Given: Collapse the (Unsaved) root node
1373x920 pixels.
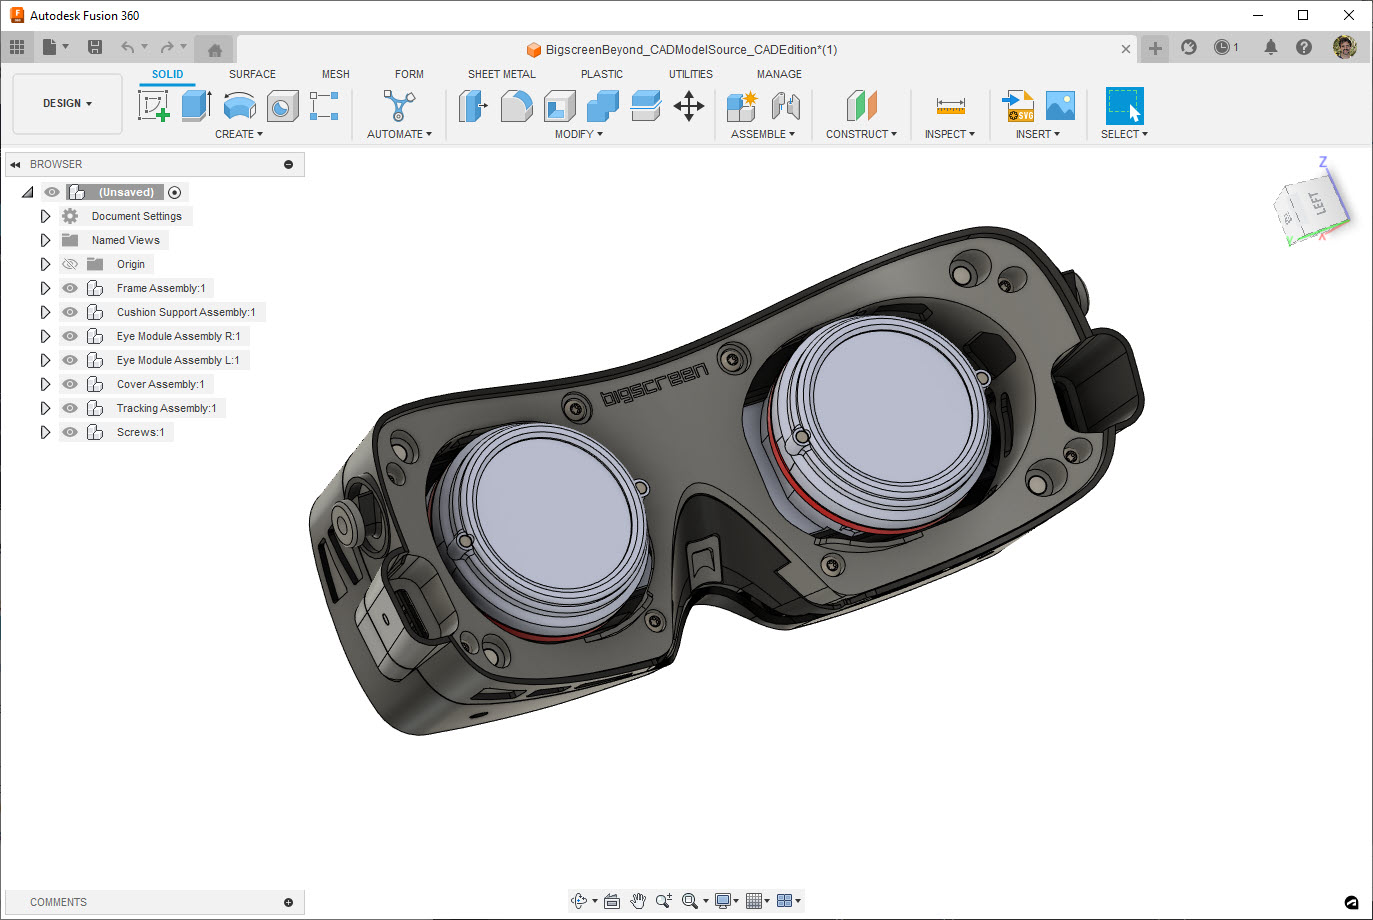Looking at the screenshot, I should click(27, 192).
